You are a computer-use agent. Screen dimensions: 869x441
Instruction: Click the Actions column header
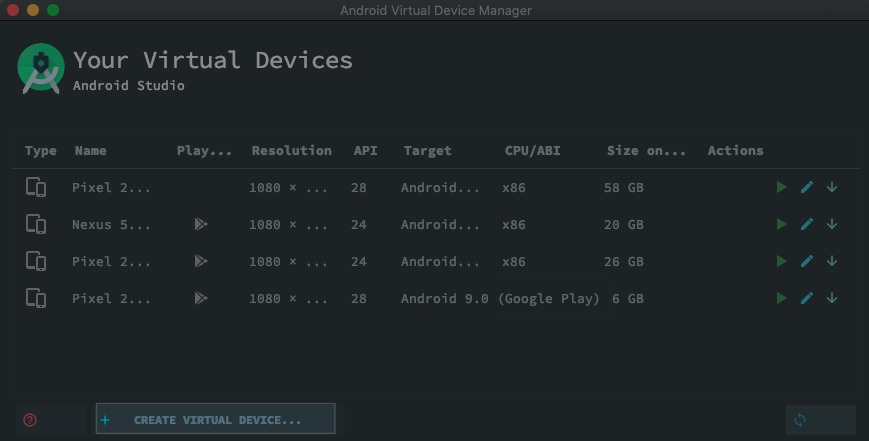pyautogui.click(x=735, y=151)
